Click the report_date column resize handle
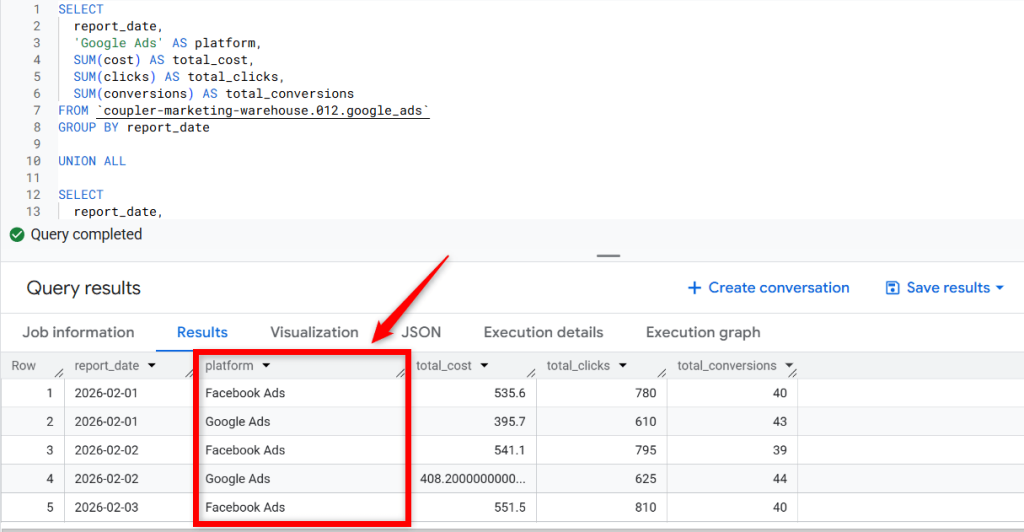 189,373
